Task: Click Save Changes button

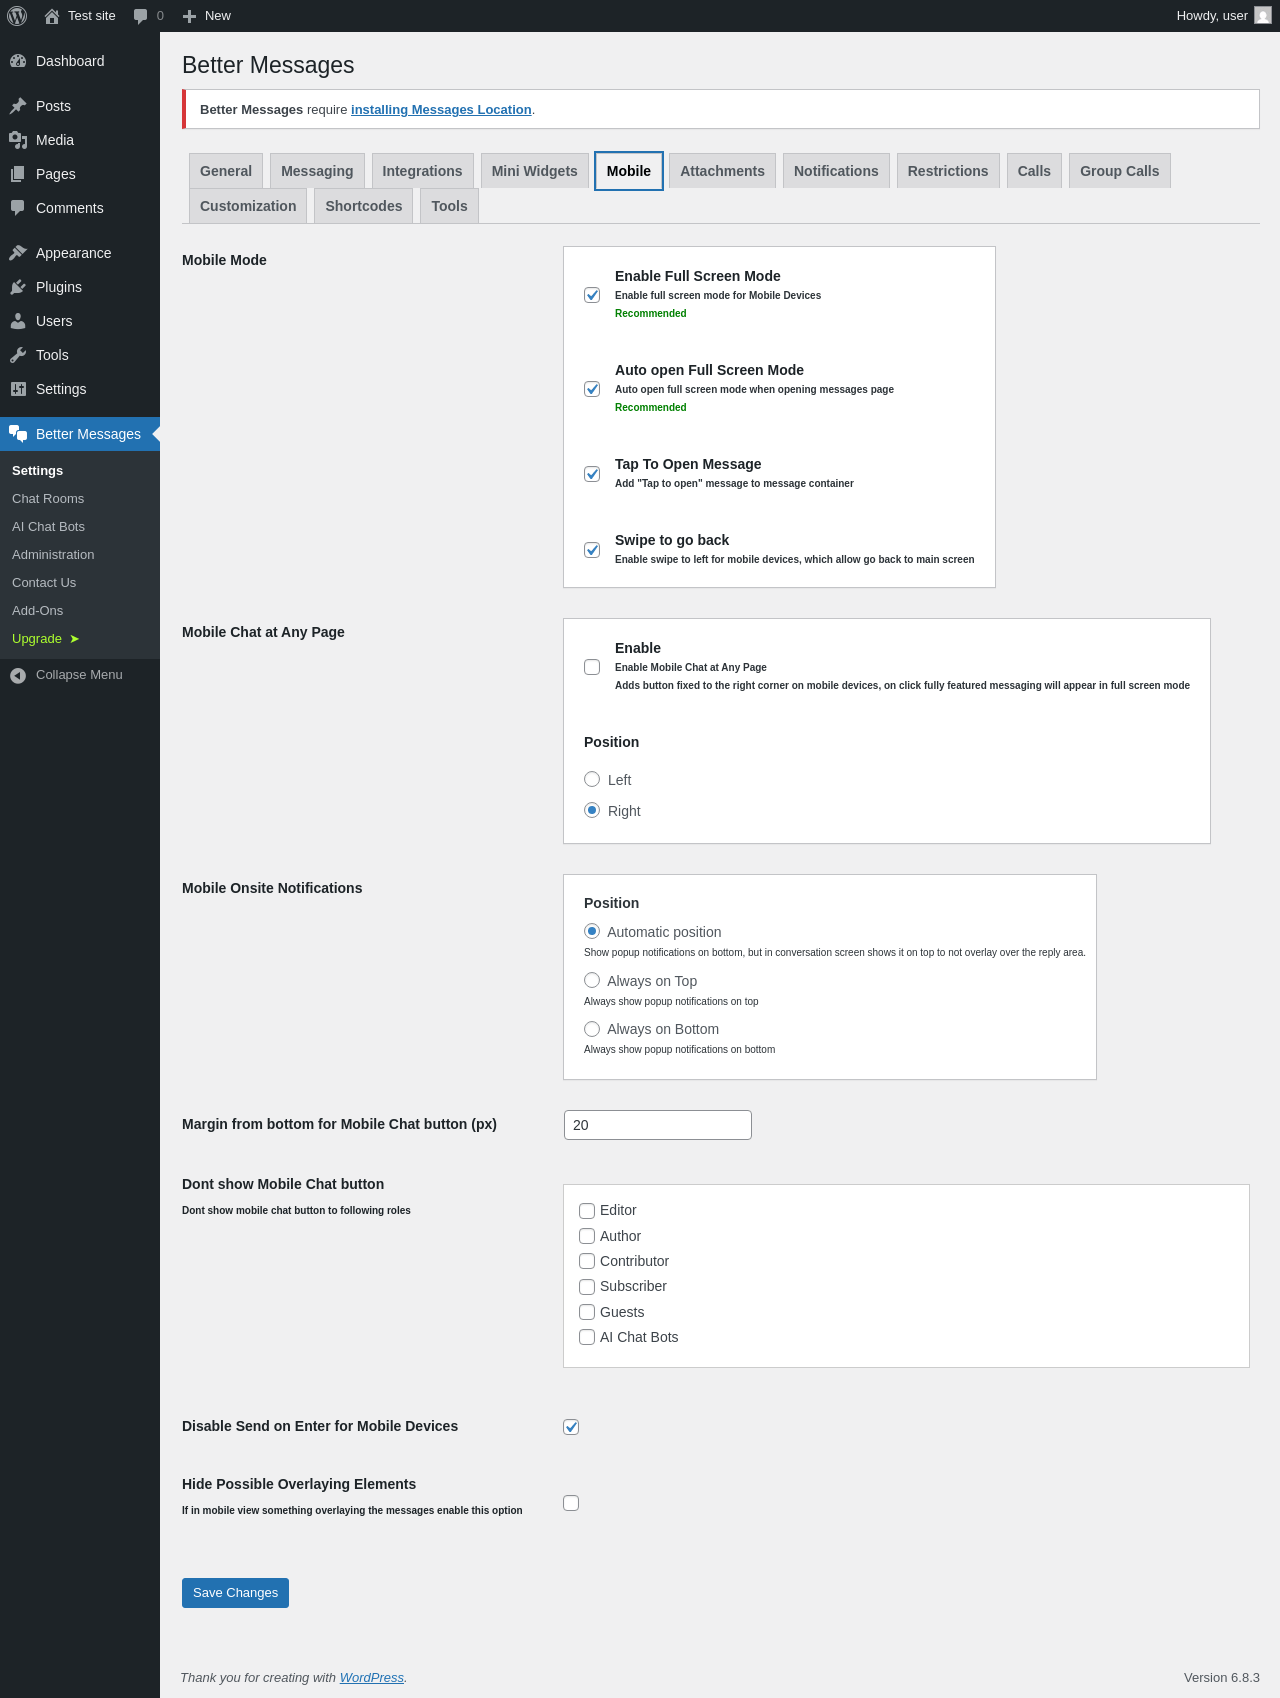Action: (x=235, y=1593)
